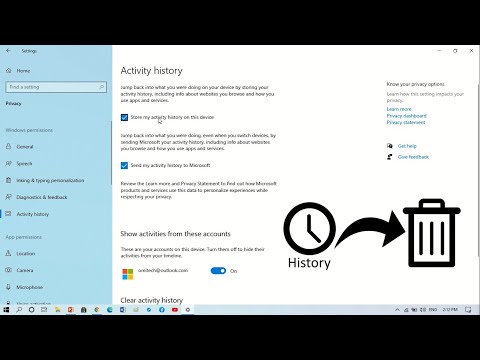Click the ENG language indicator
Image resolution: width=480 pixels, height=360 pixels.
[x=433, y=310]
